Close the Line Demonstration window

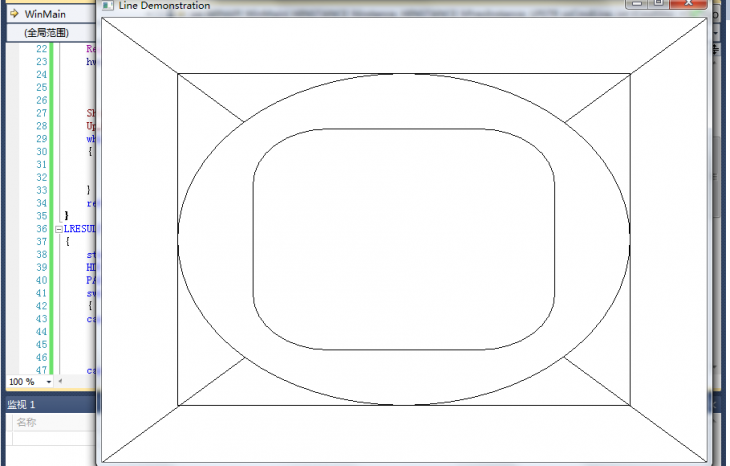tap(688, 4)
